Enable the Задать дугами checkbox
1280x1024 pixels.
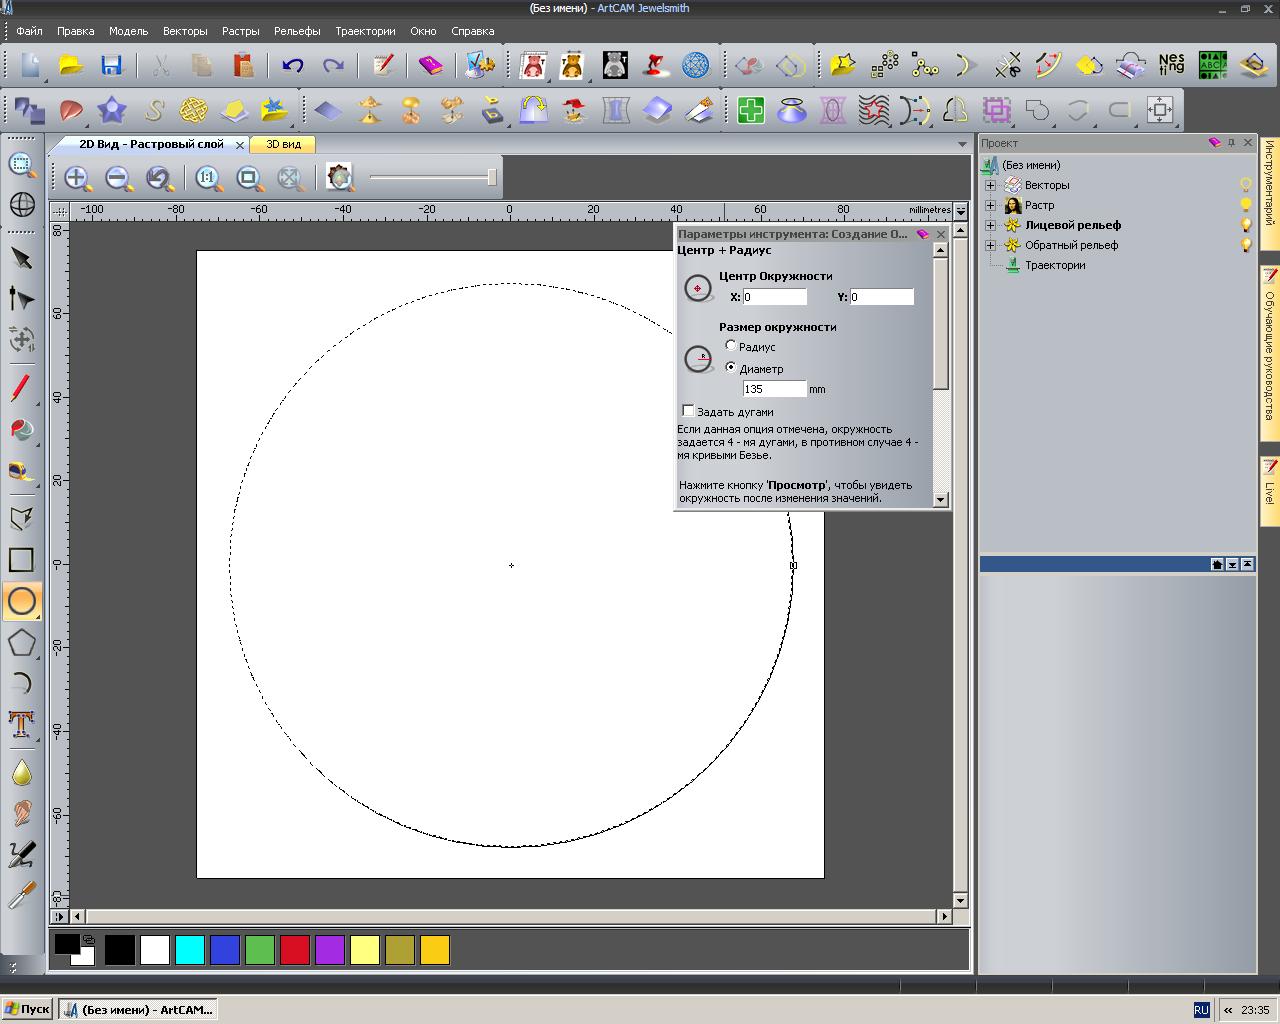[688, 411]
